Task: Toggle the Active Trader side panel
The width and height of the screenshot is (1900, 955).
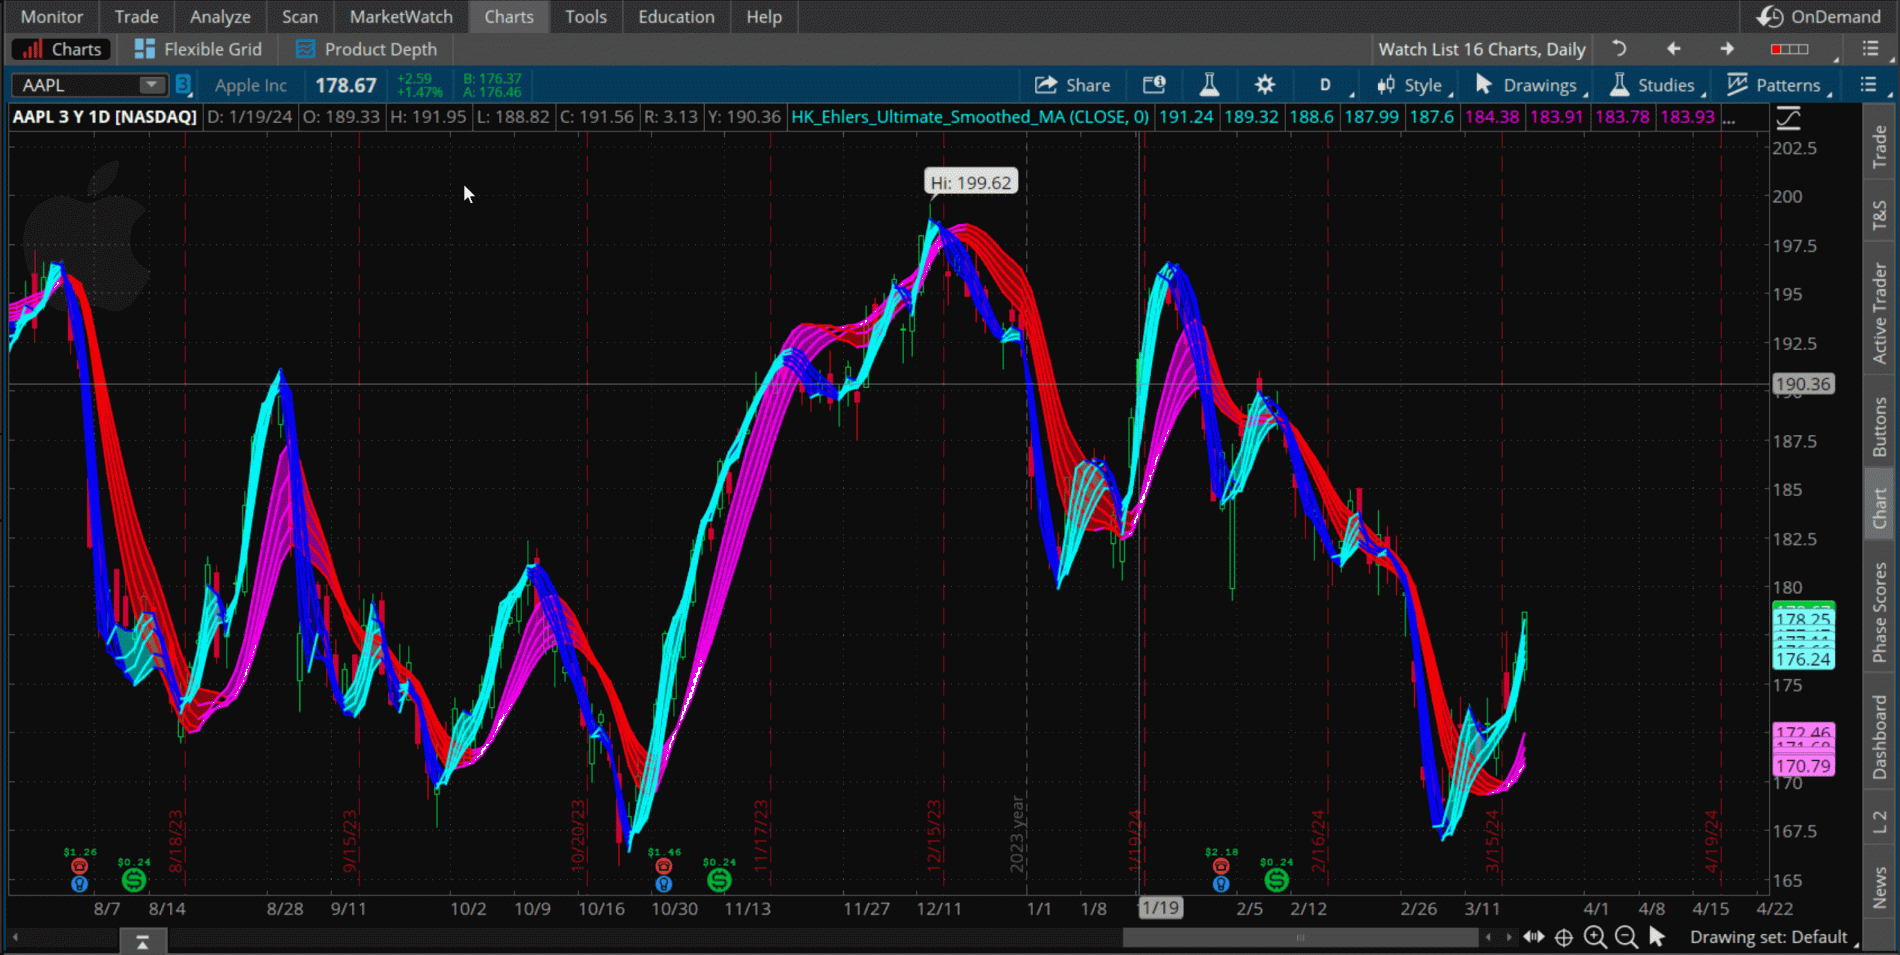Action: [x=1880, y=313]
